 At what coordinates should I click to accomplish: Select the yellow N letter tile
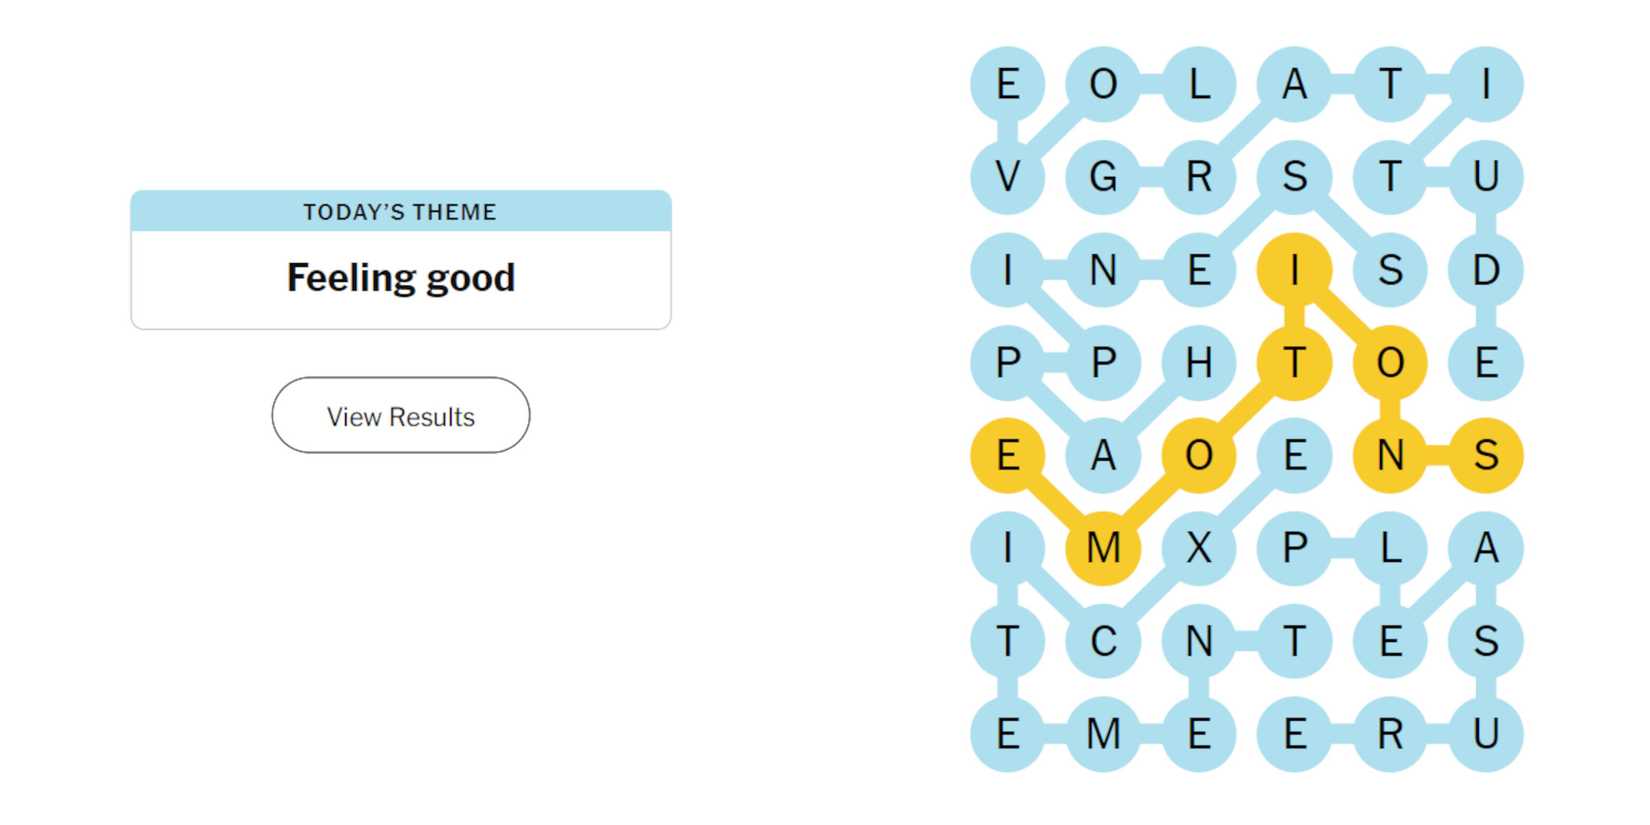click(1389, 456)
